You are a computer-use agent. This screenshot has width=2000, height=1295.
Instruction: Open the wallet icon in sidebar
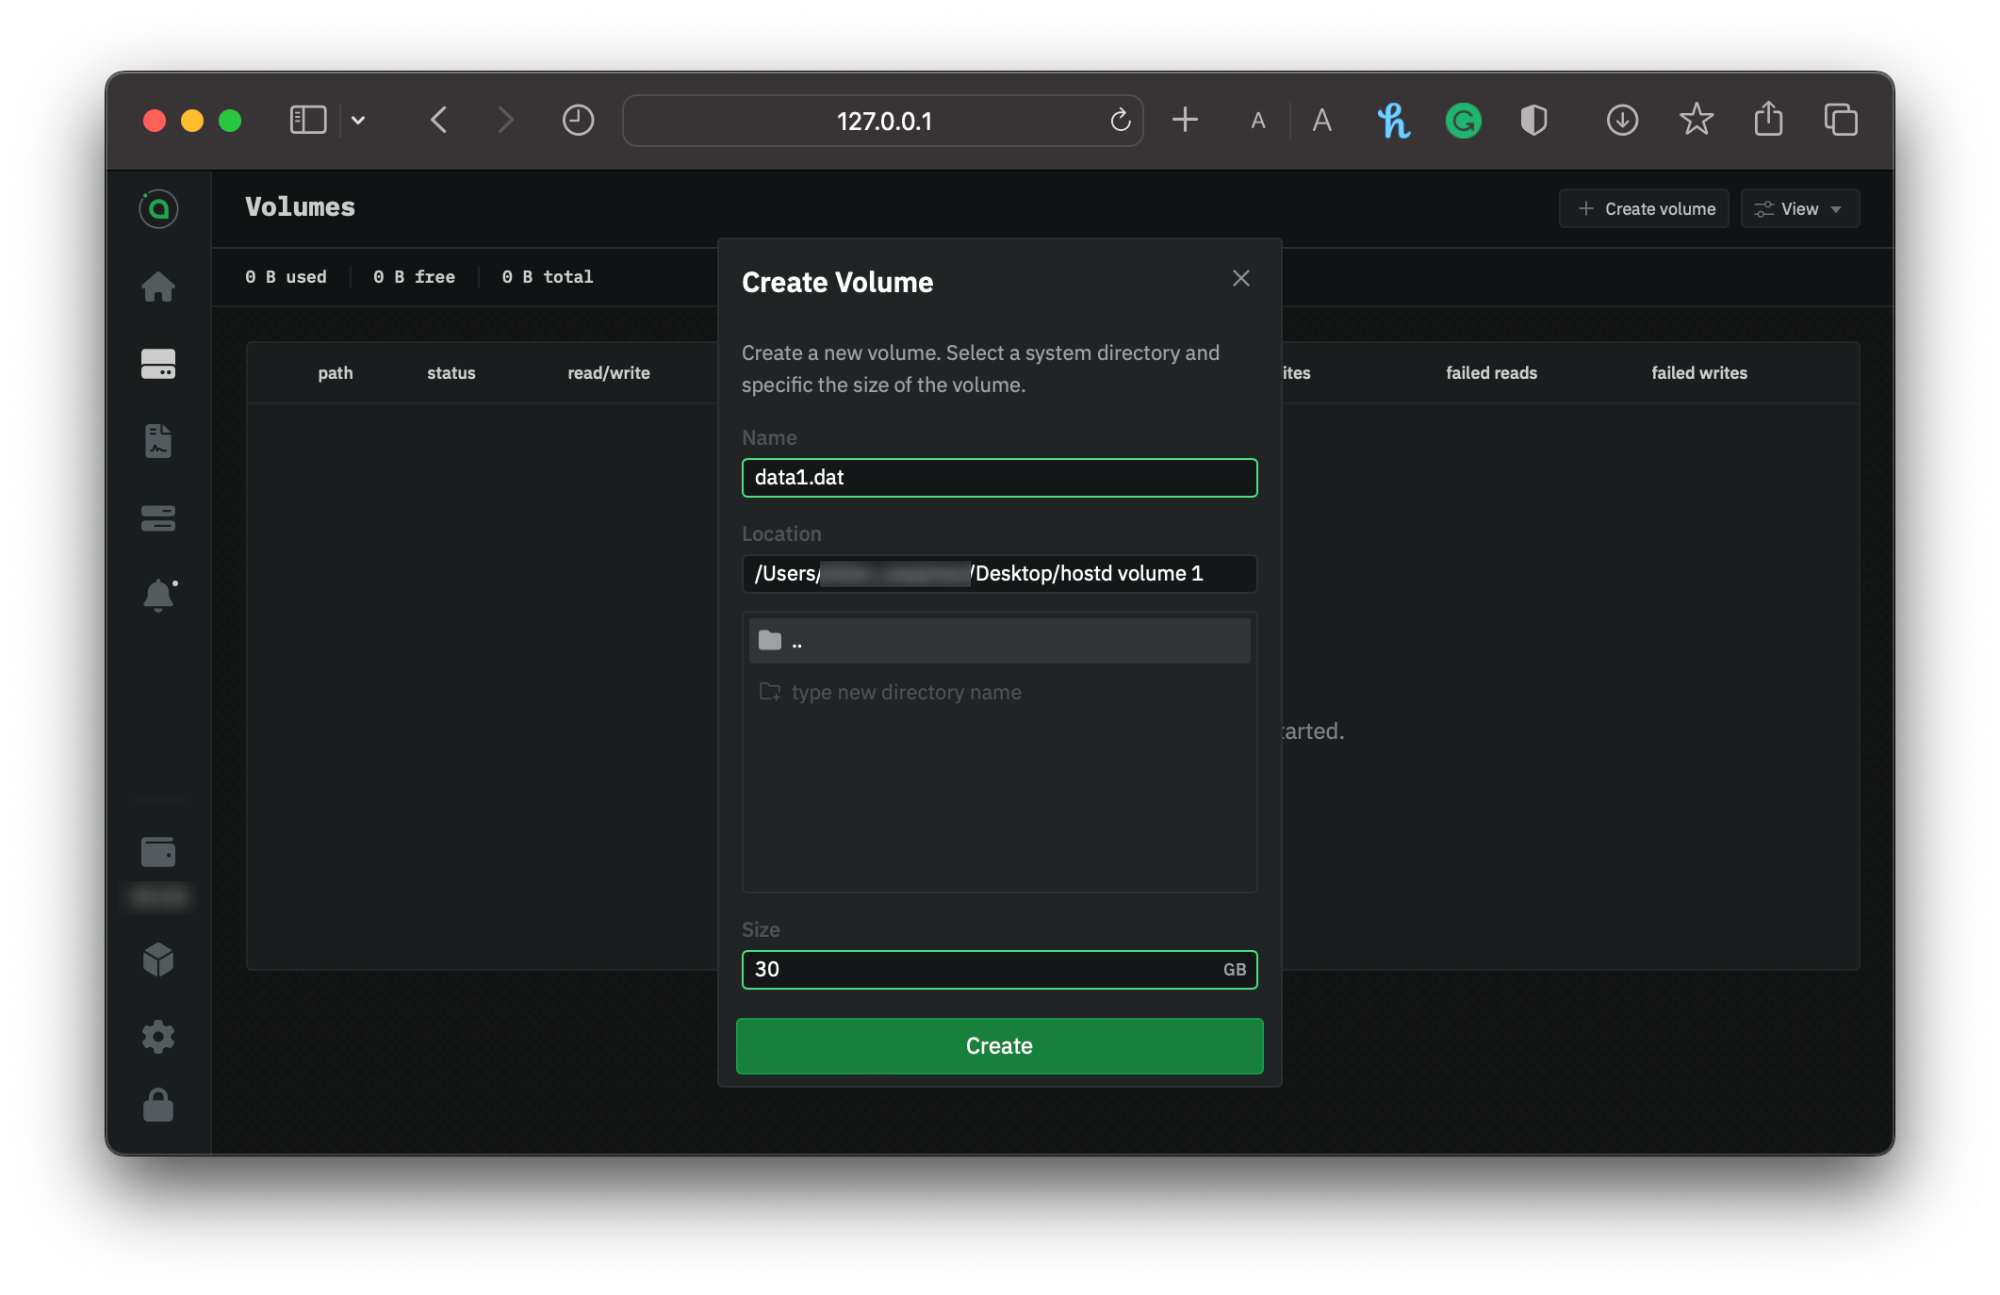pyautogui.click(x=158, y=852)
